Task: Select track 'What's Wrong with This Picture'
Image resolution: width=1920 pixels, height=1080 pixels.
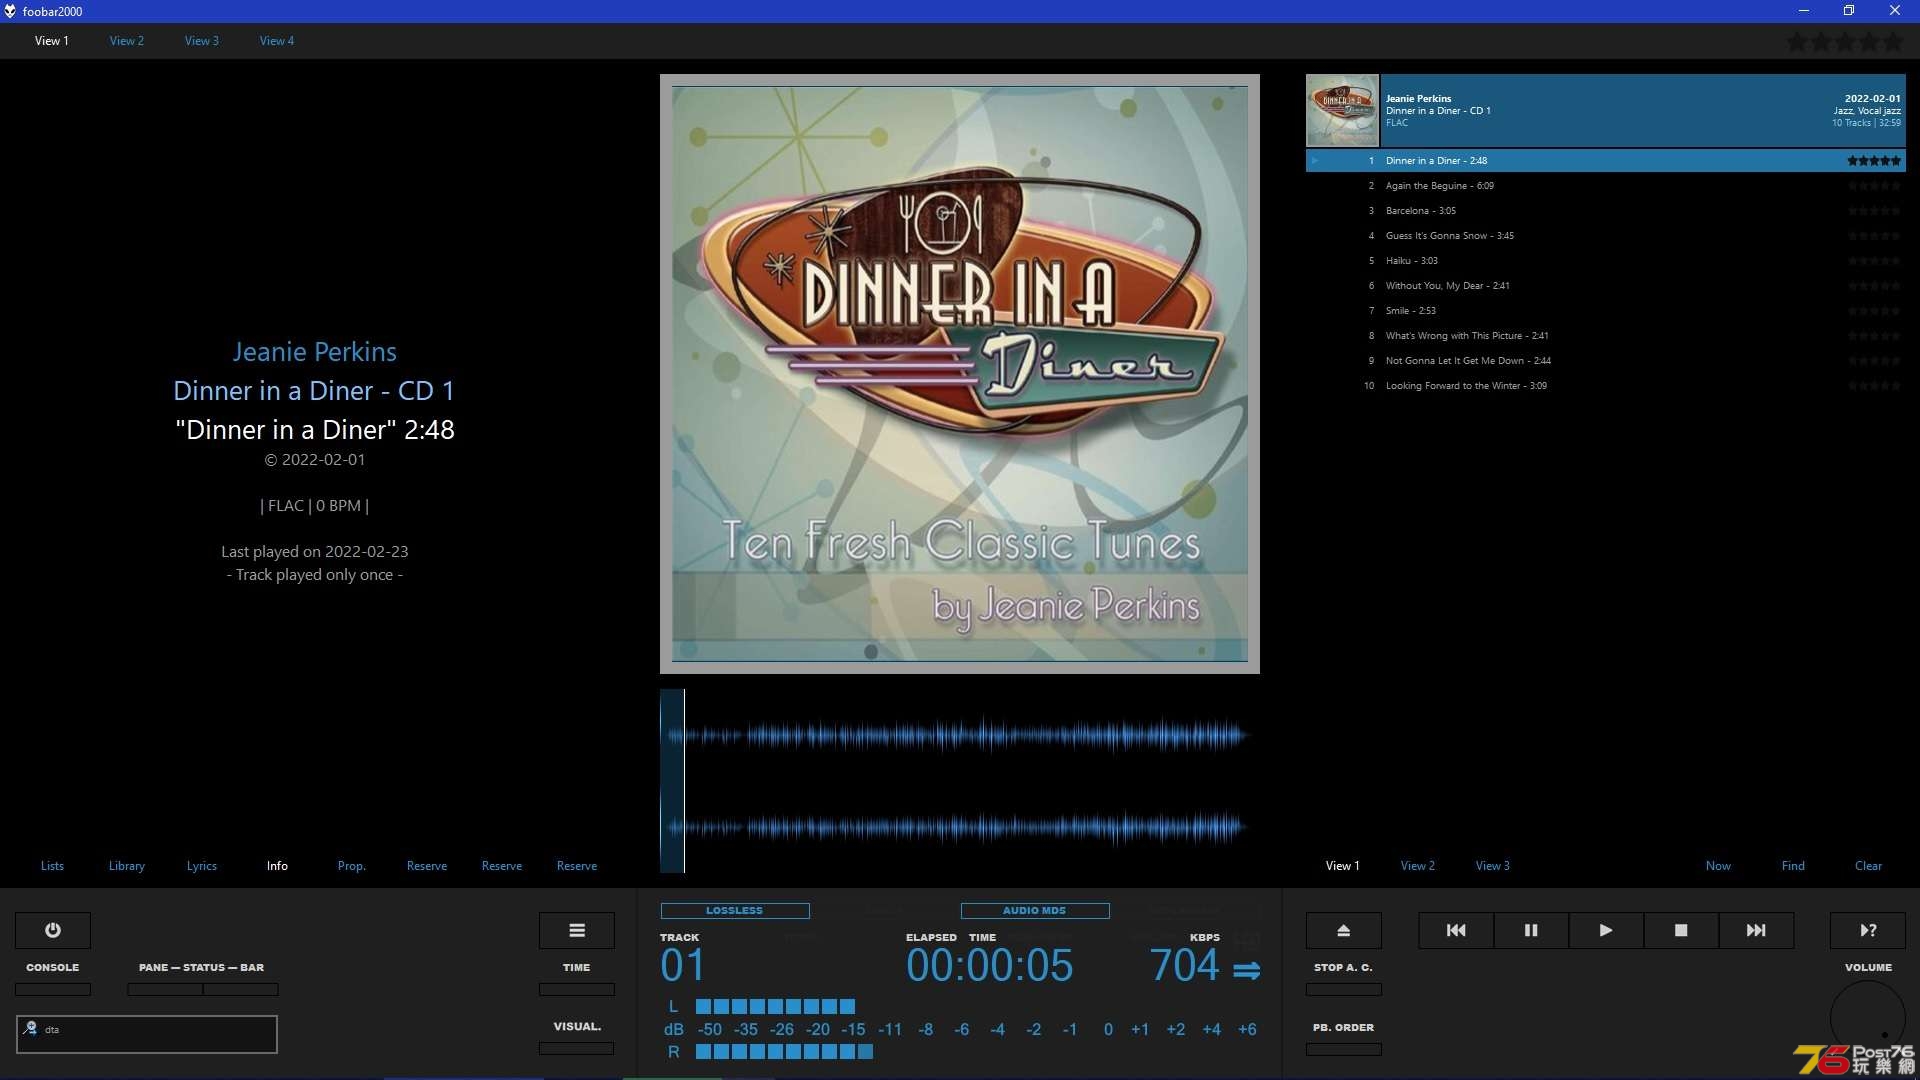Action: tap(1606, 336)
